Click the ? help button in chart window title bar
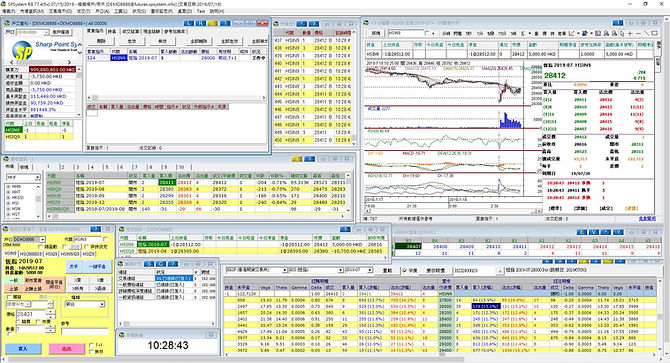Image resolution: width=670 pixels, height=363 pixels. click(x=618, y=23)
